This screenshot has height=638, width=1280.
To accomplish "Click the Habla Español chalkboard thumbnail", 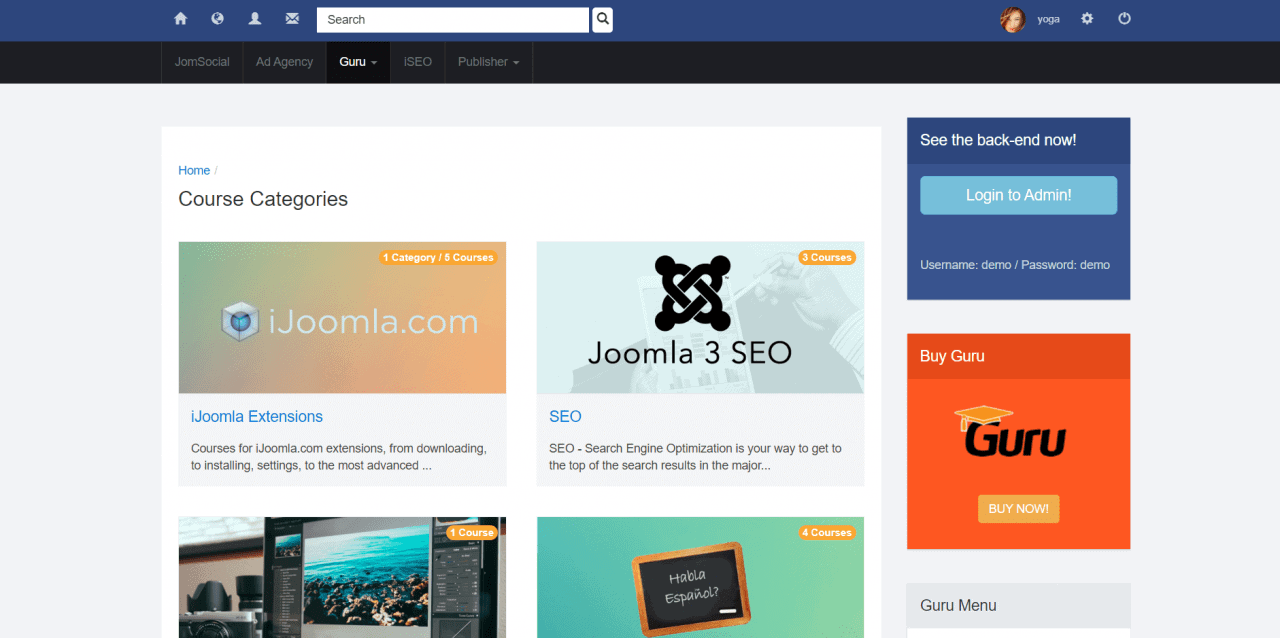I will [x=700, y=577].
